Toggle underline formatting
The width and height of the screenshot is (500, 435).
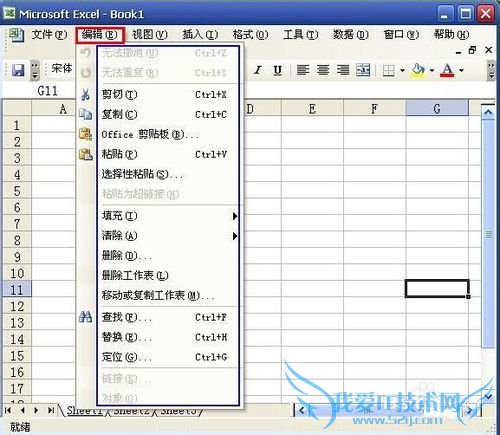[x=277, y=70]
